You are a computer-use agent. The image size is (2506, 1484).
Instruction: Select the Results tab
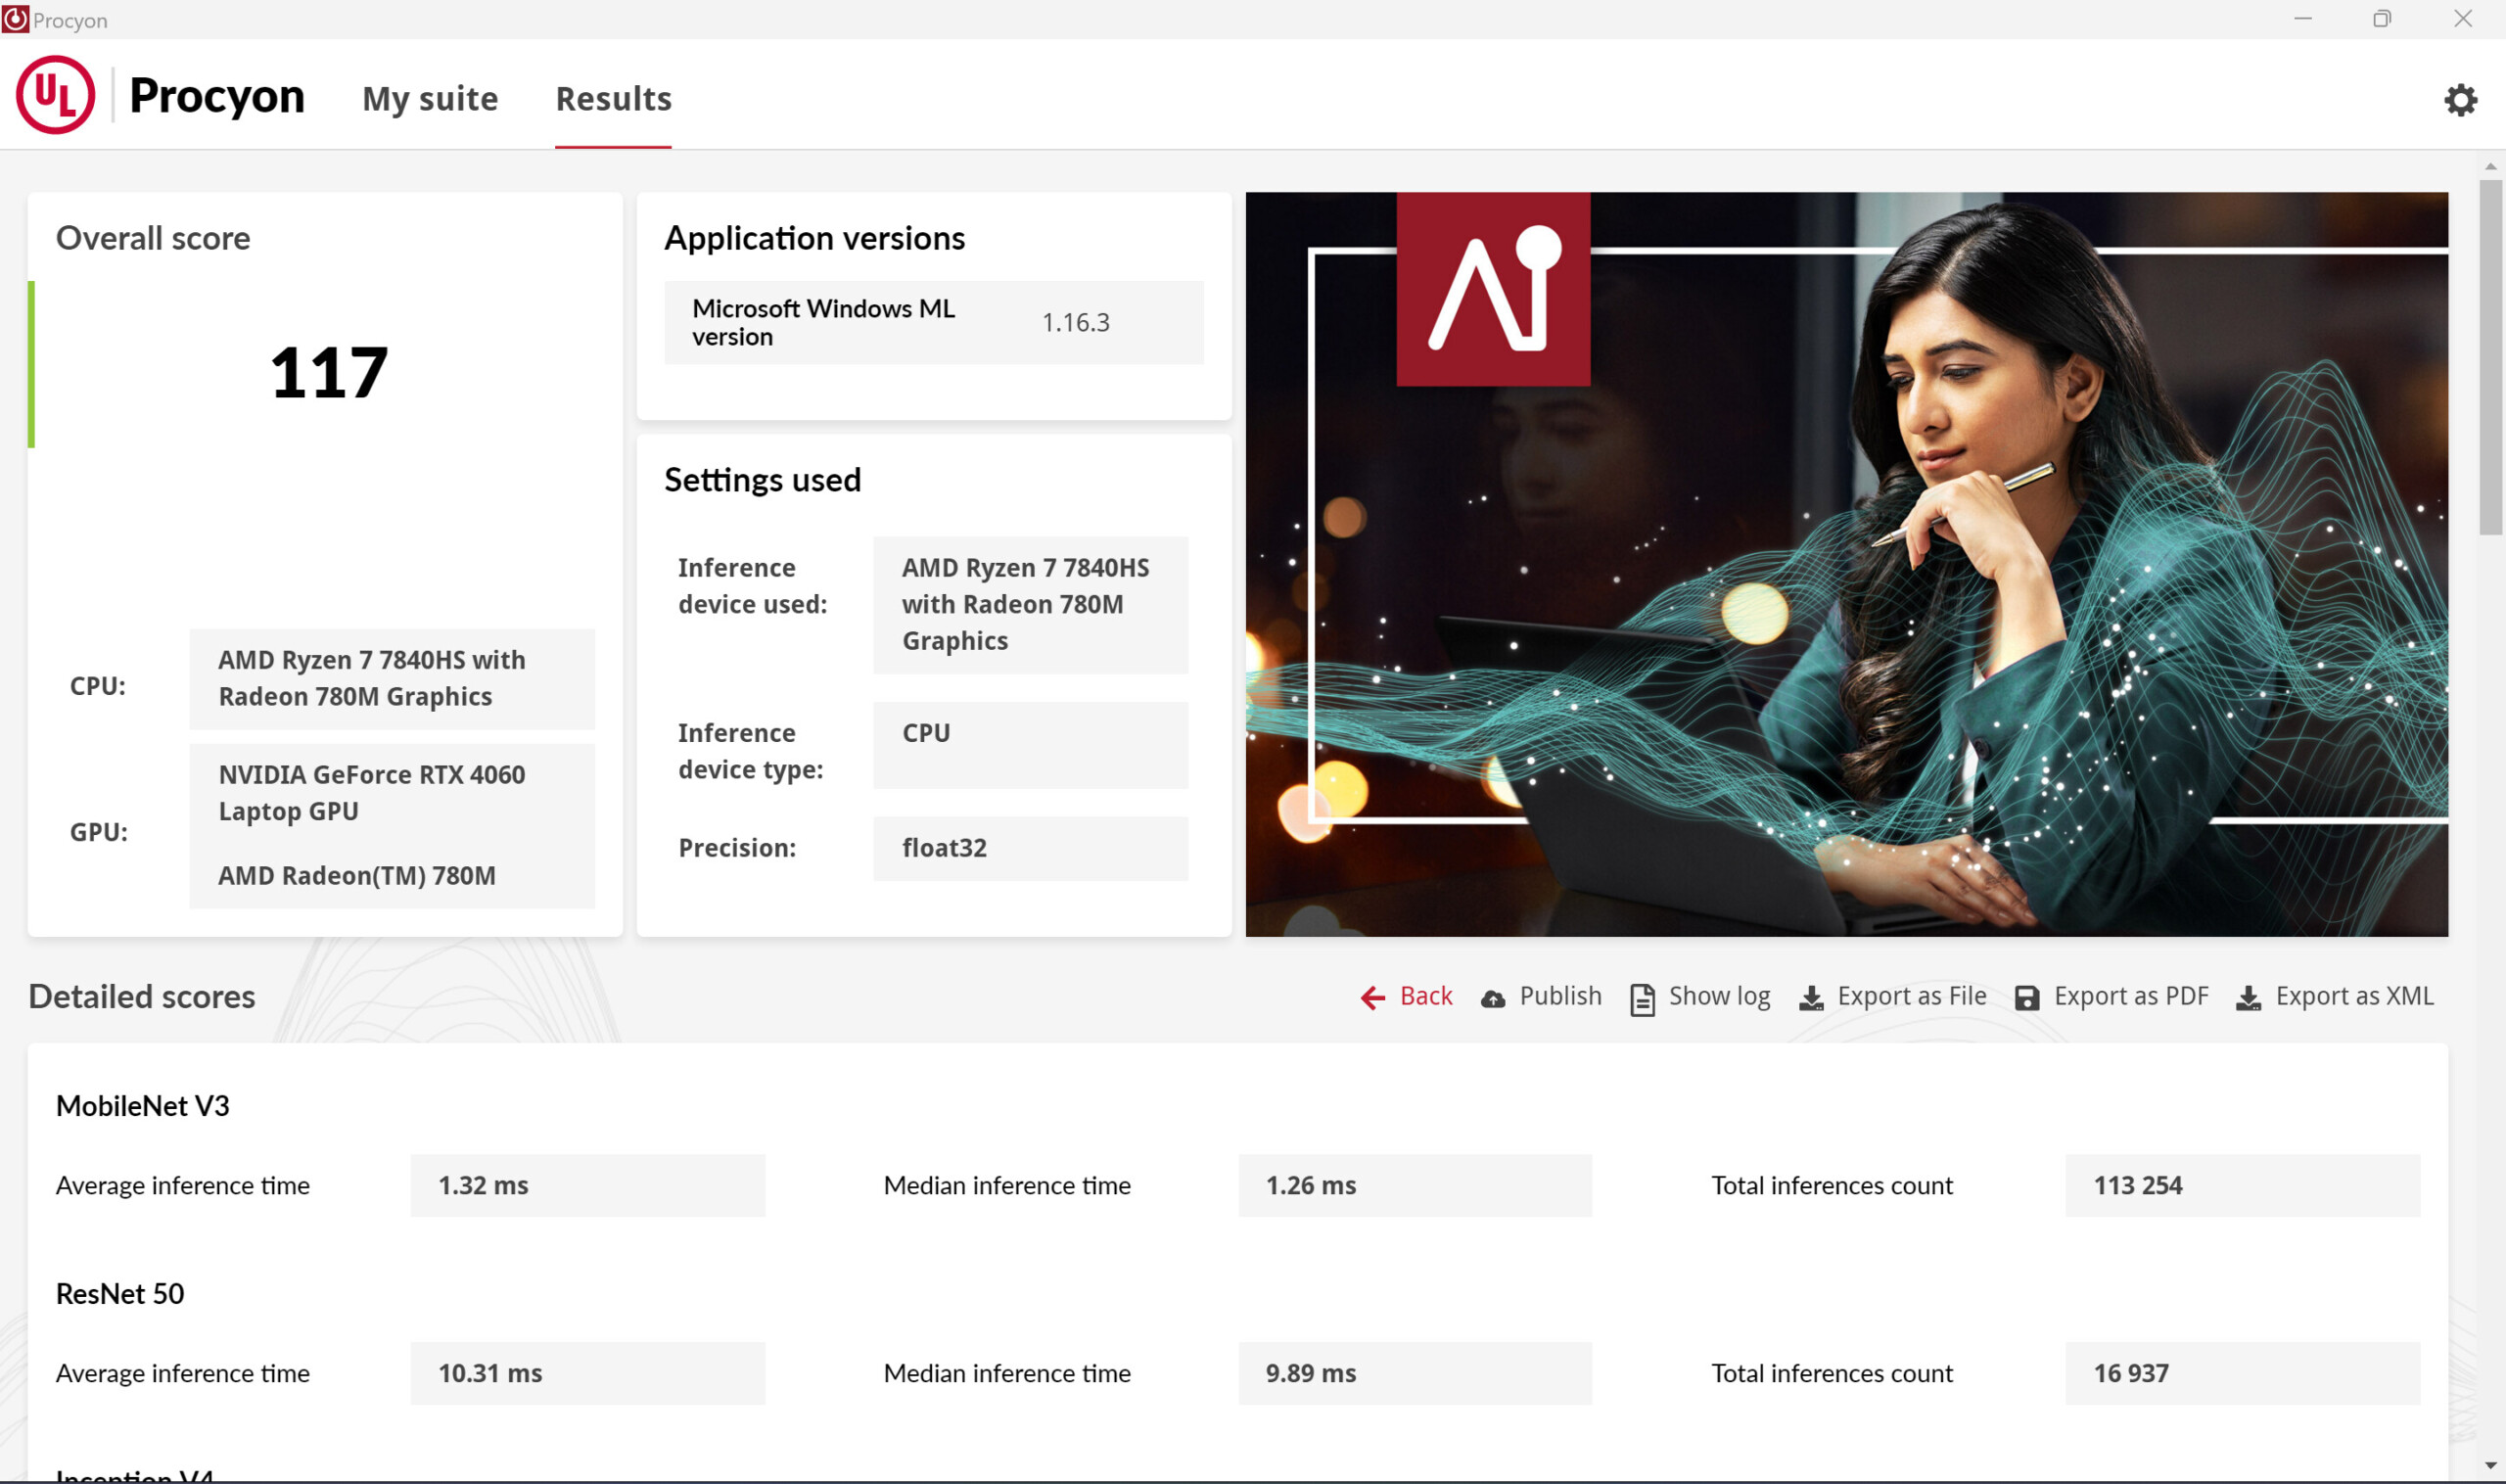pyautogui.click(x=613, y=99)
